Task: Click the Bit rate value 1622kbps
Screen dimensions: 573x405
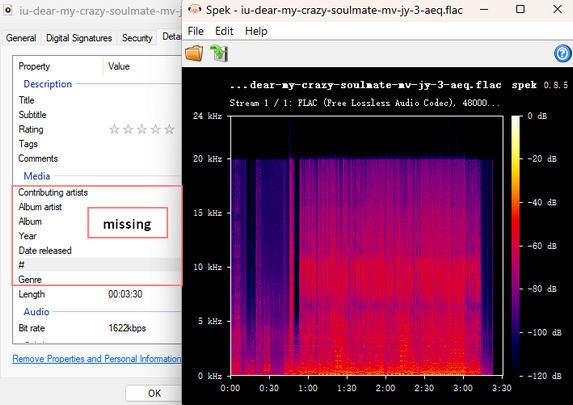Action: tap(127, 328)
